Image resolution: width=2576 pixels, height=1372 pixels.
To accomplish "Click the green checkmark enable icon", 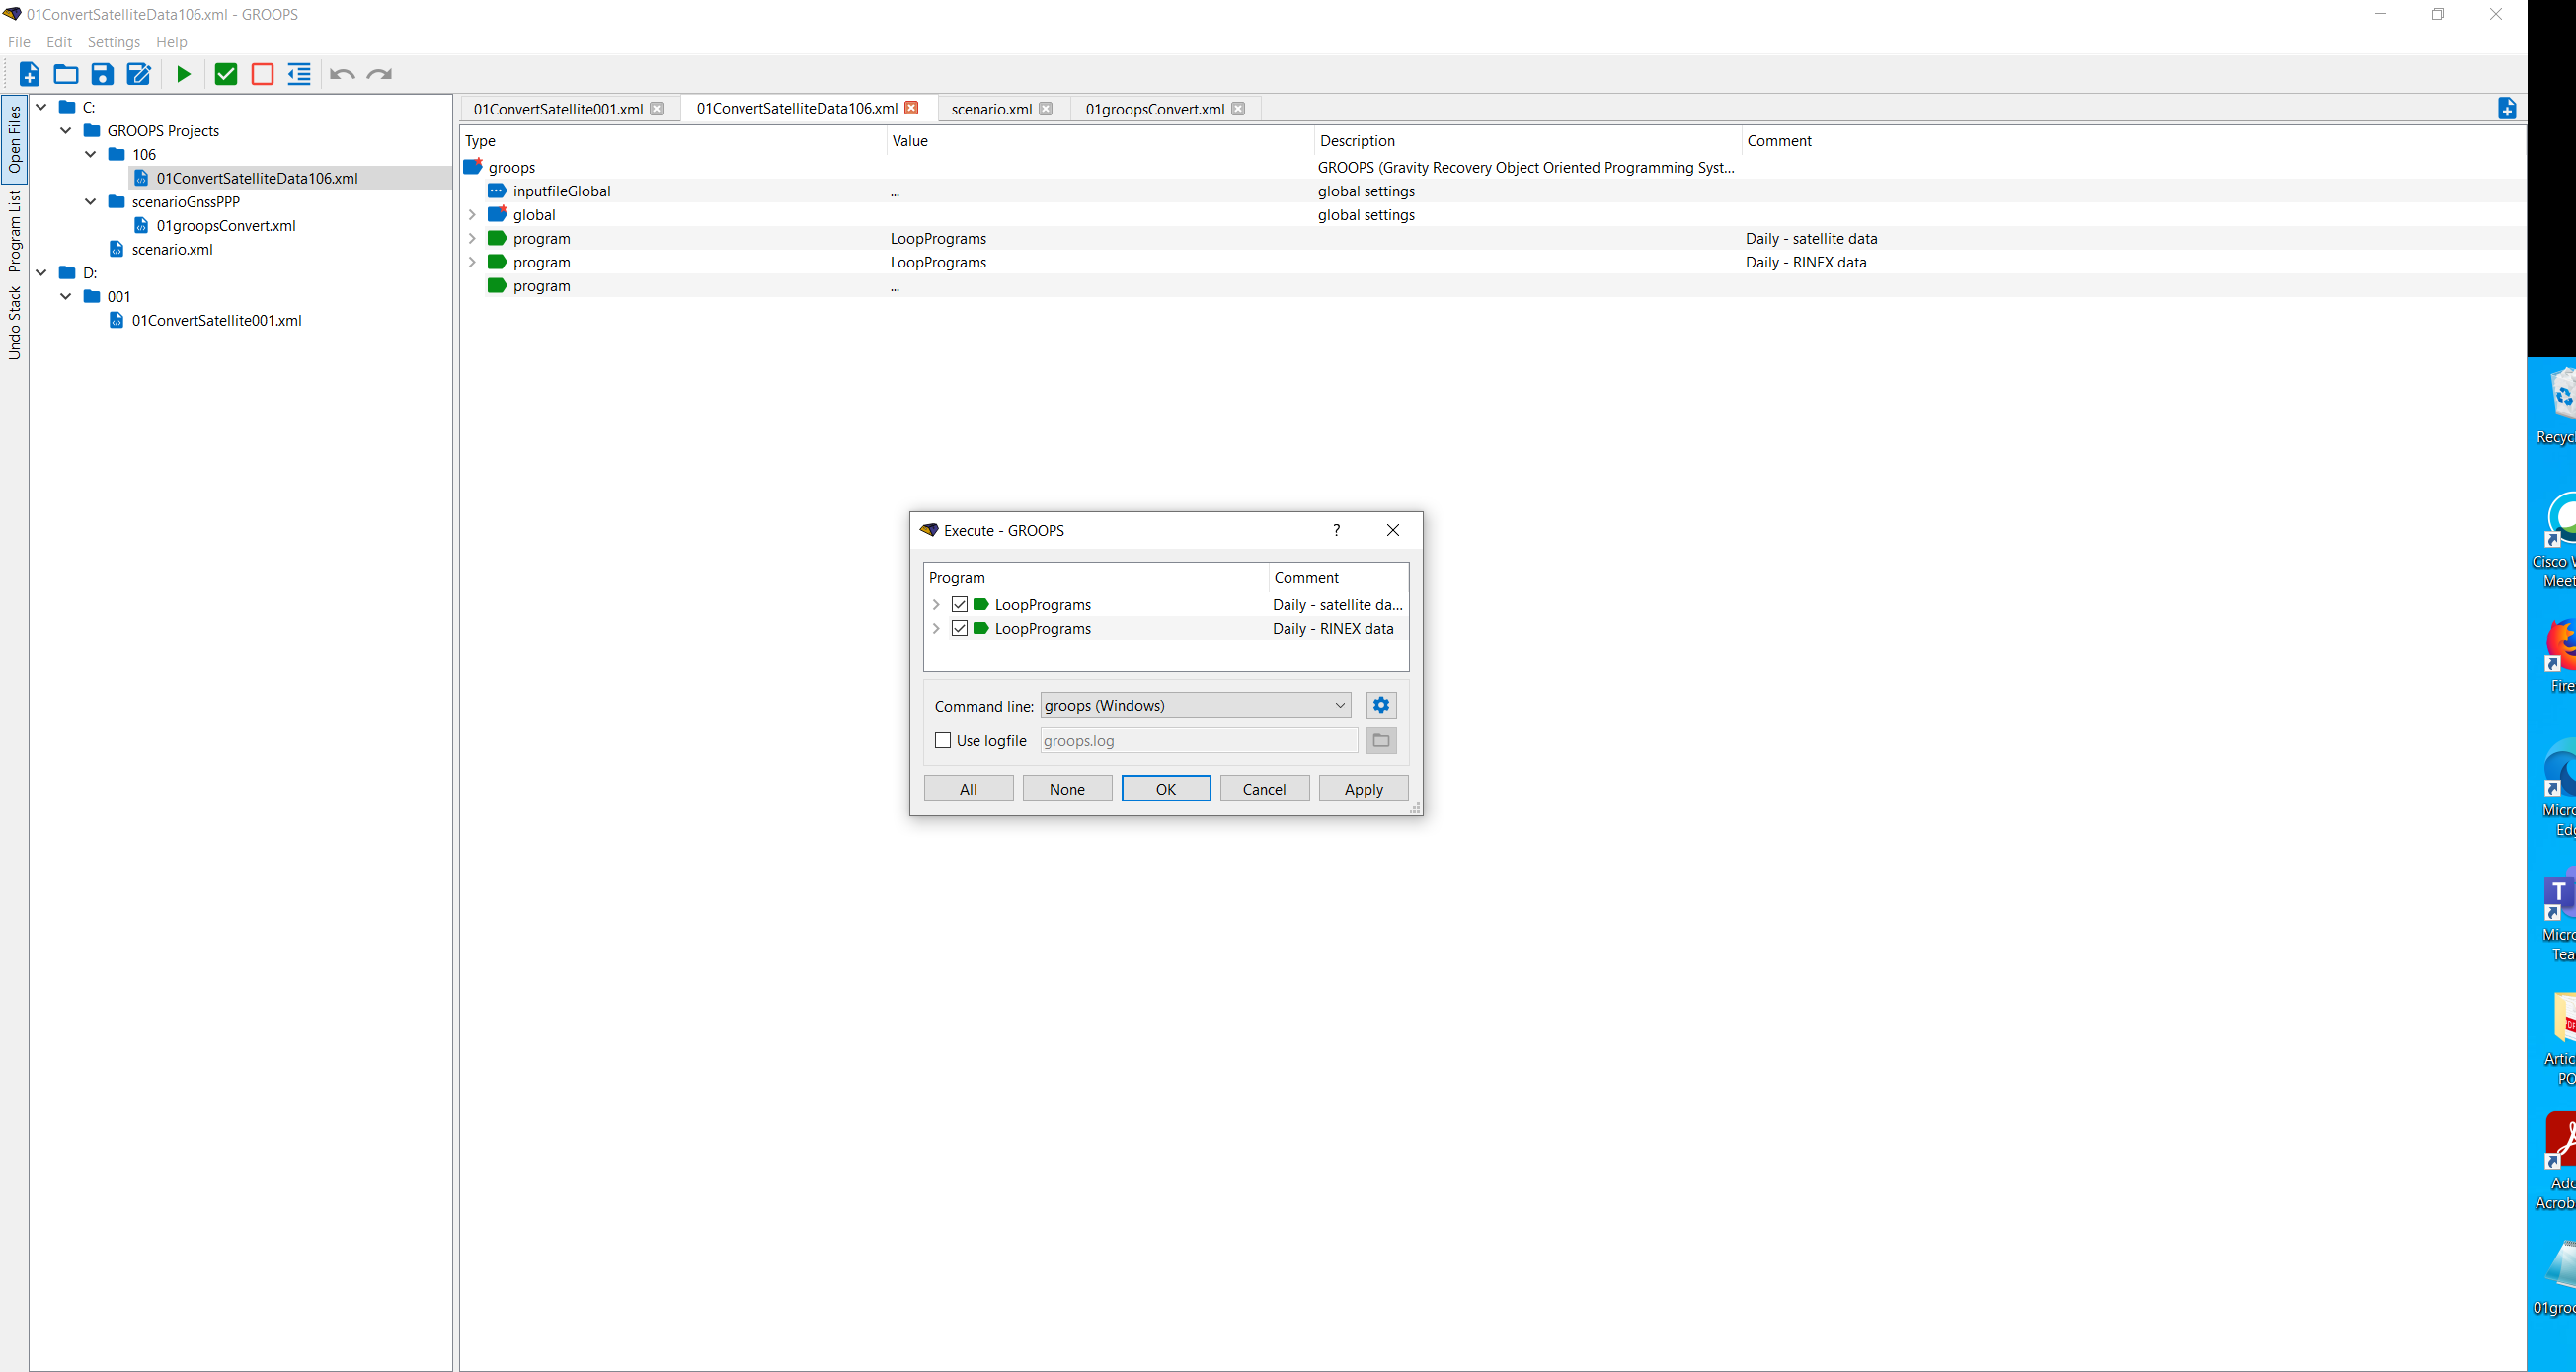I will tap(225, 74).
